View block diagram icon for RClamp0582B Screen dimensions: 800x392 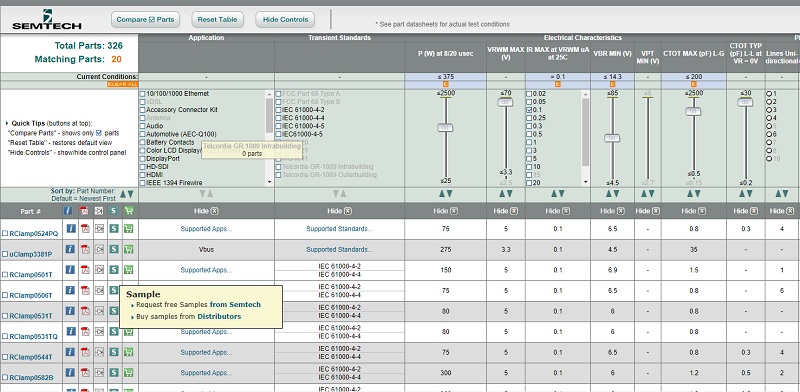click(x=99, y=373)
